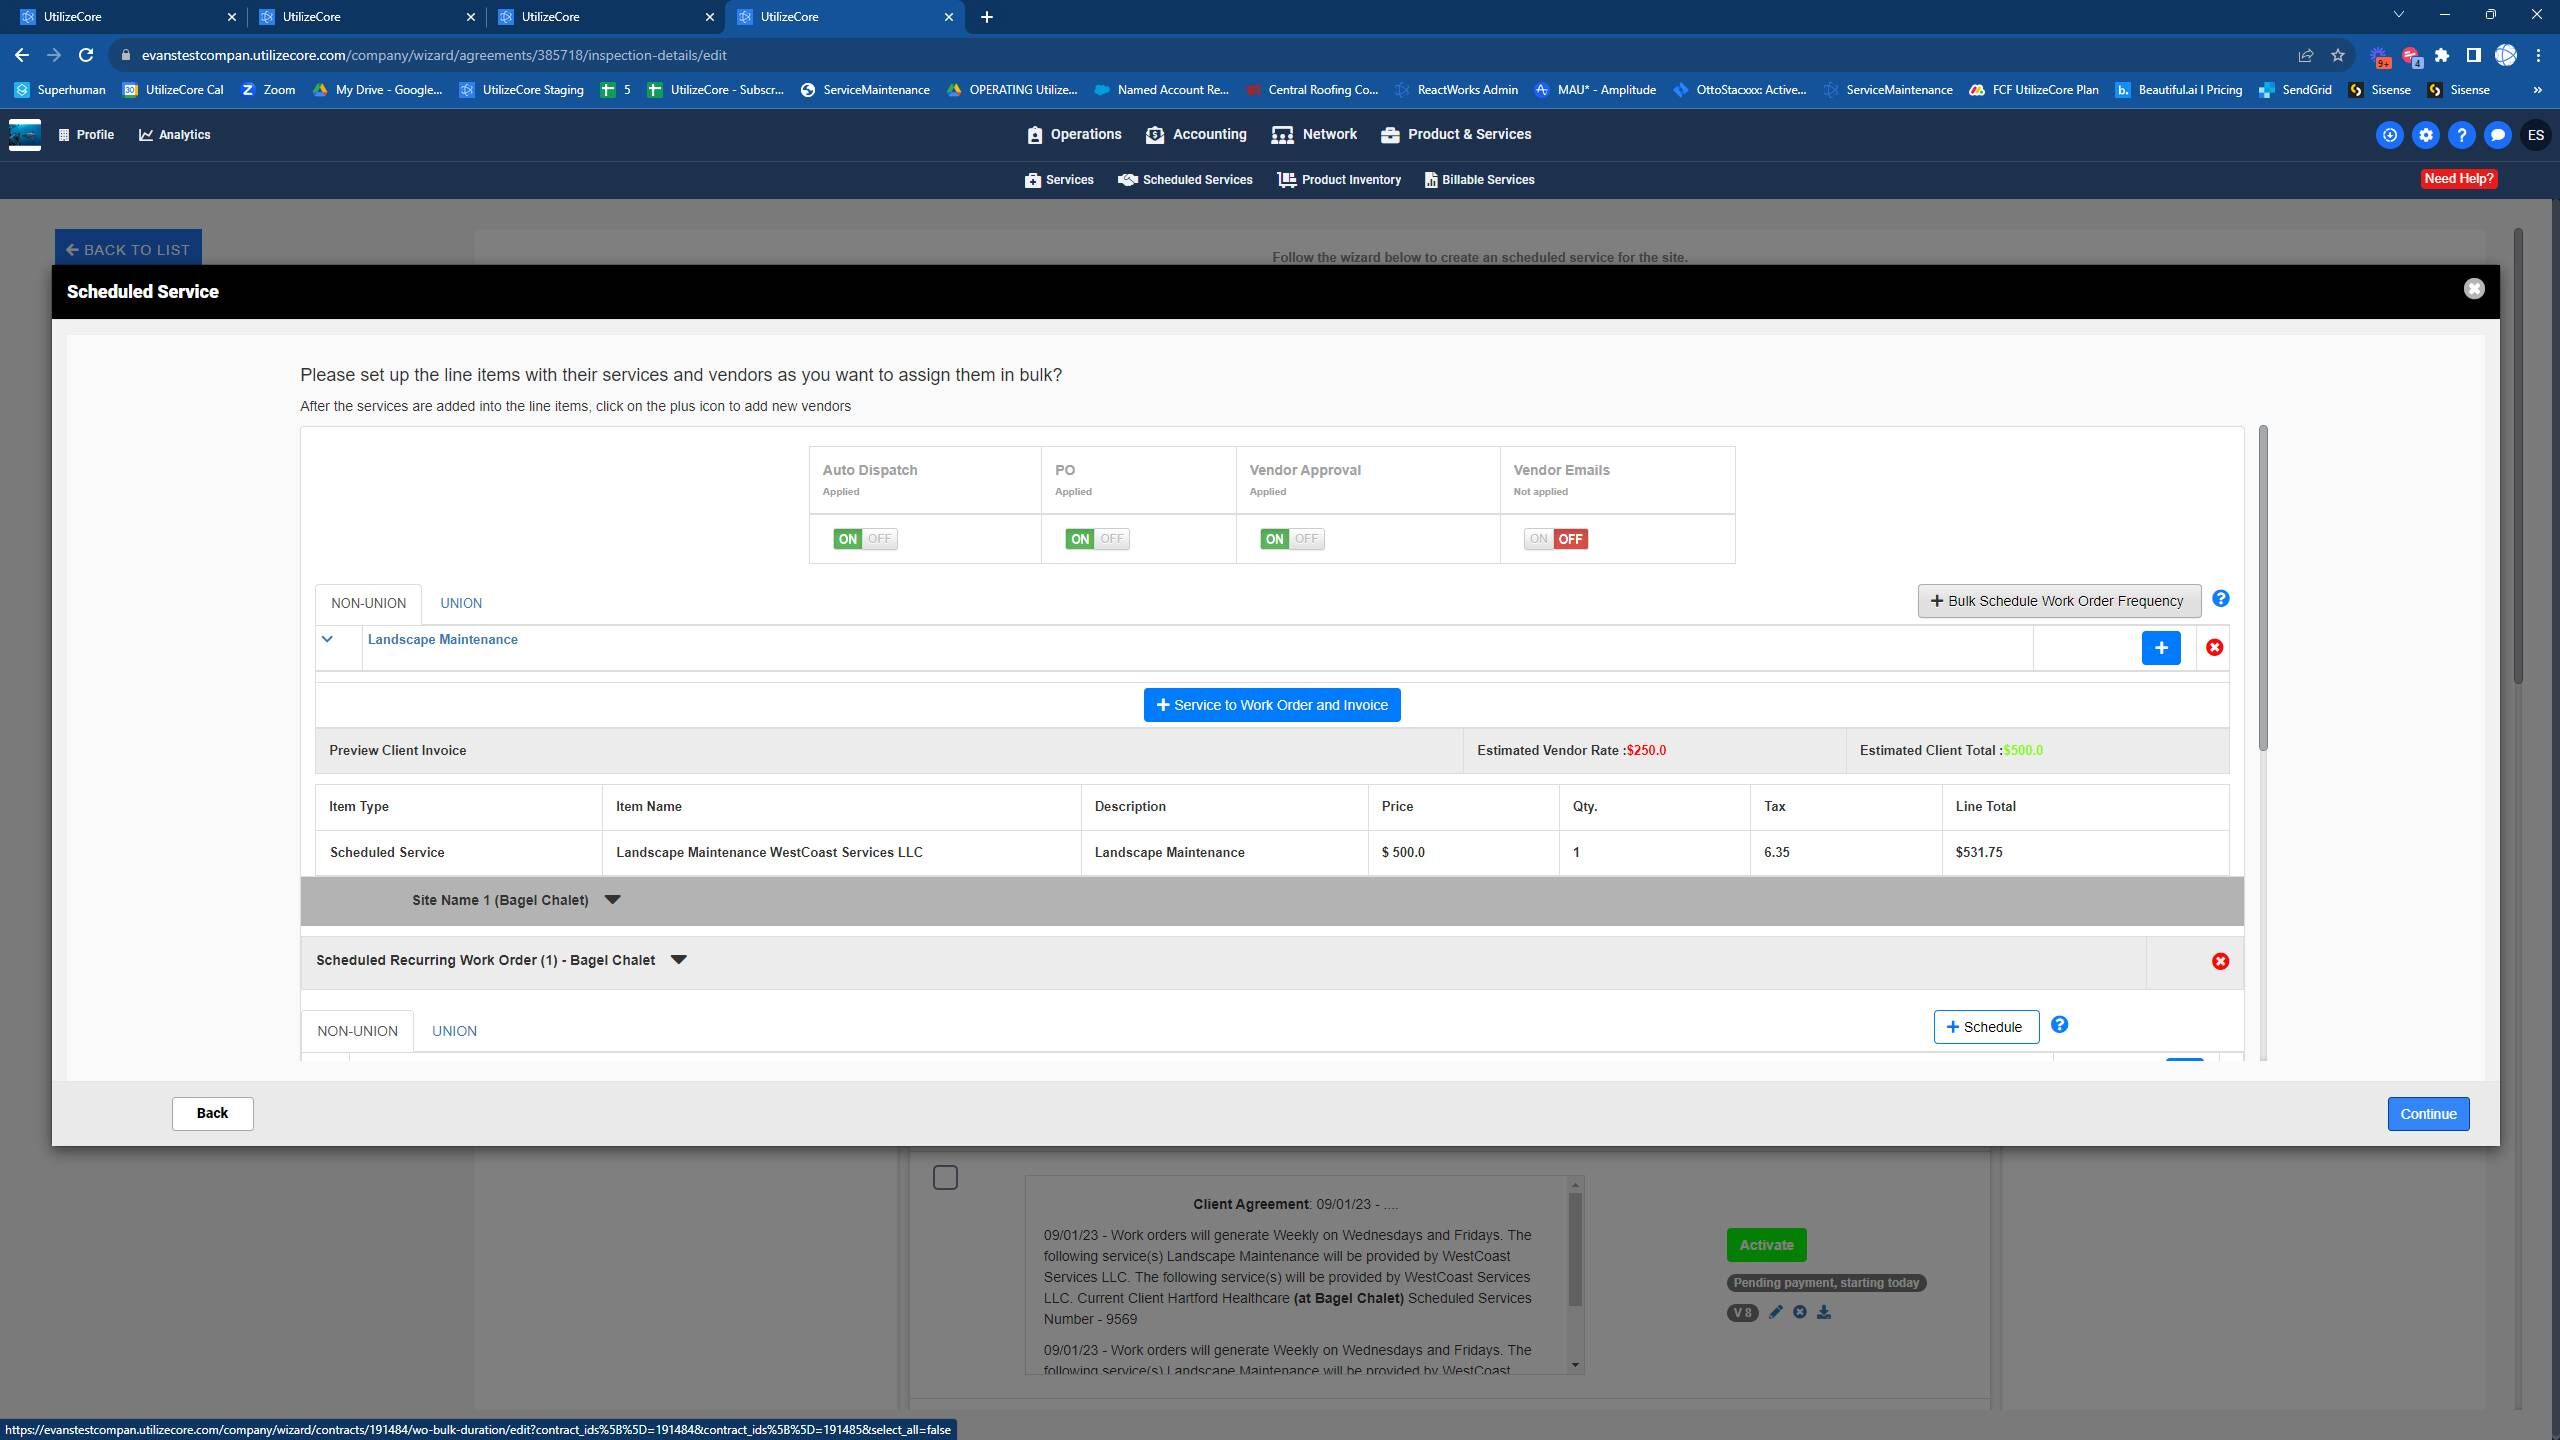The image size is (2560, 1440).
Task: Open the chat messages icon
Action: pos(2497,135)
